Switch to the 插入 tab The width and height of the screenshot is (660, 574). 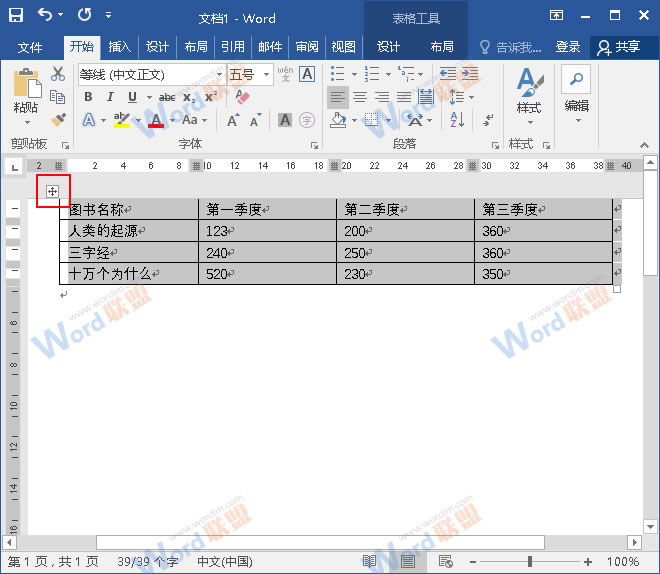pyautogui.click(x=120, y=47)
